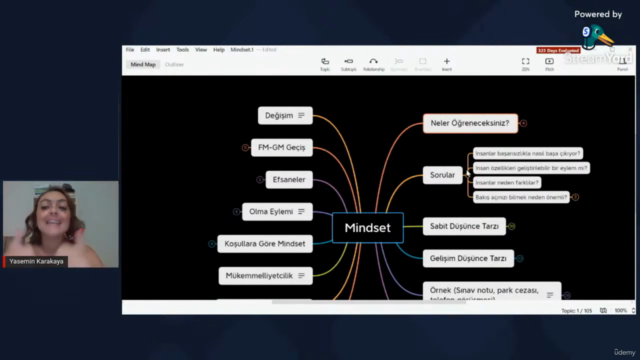
Task: Click the Days Evaluated trial badge
Action: click(558, 50)
